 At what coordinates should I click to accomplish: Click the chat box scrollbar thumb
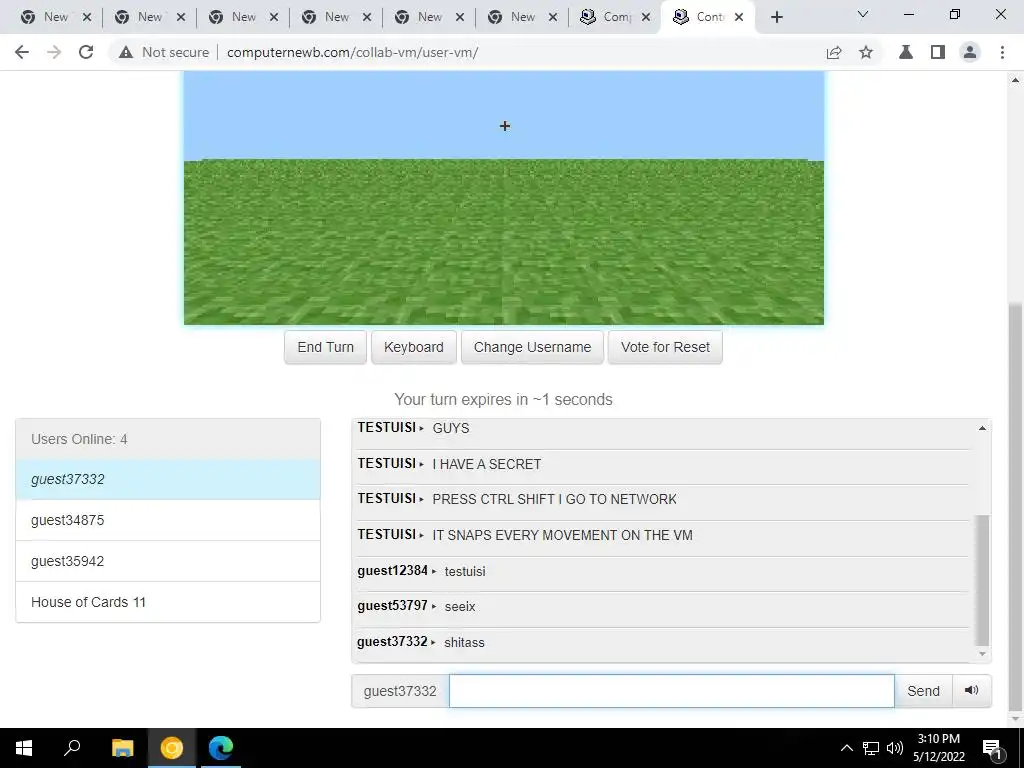click(982, 580)
